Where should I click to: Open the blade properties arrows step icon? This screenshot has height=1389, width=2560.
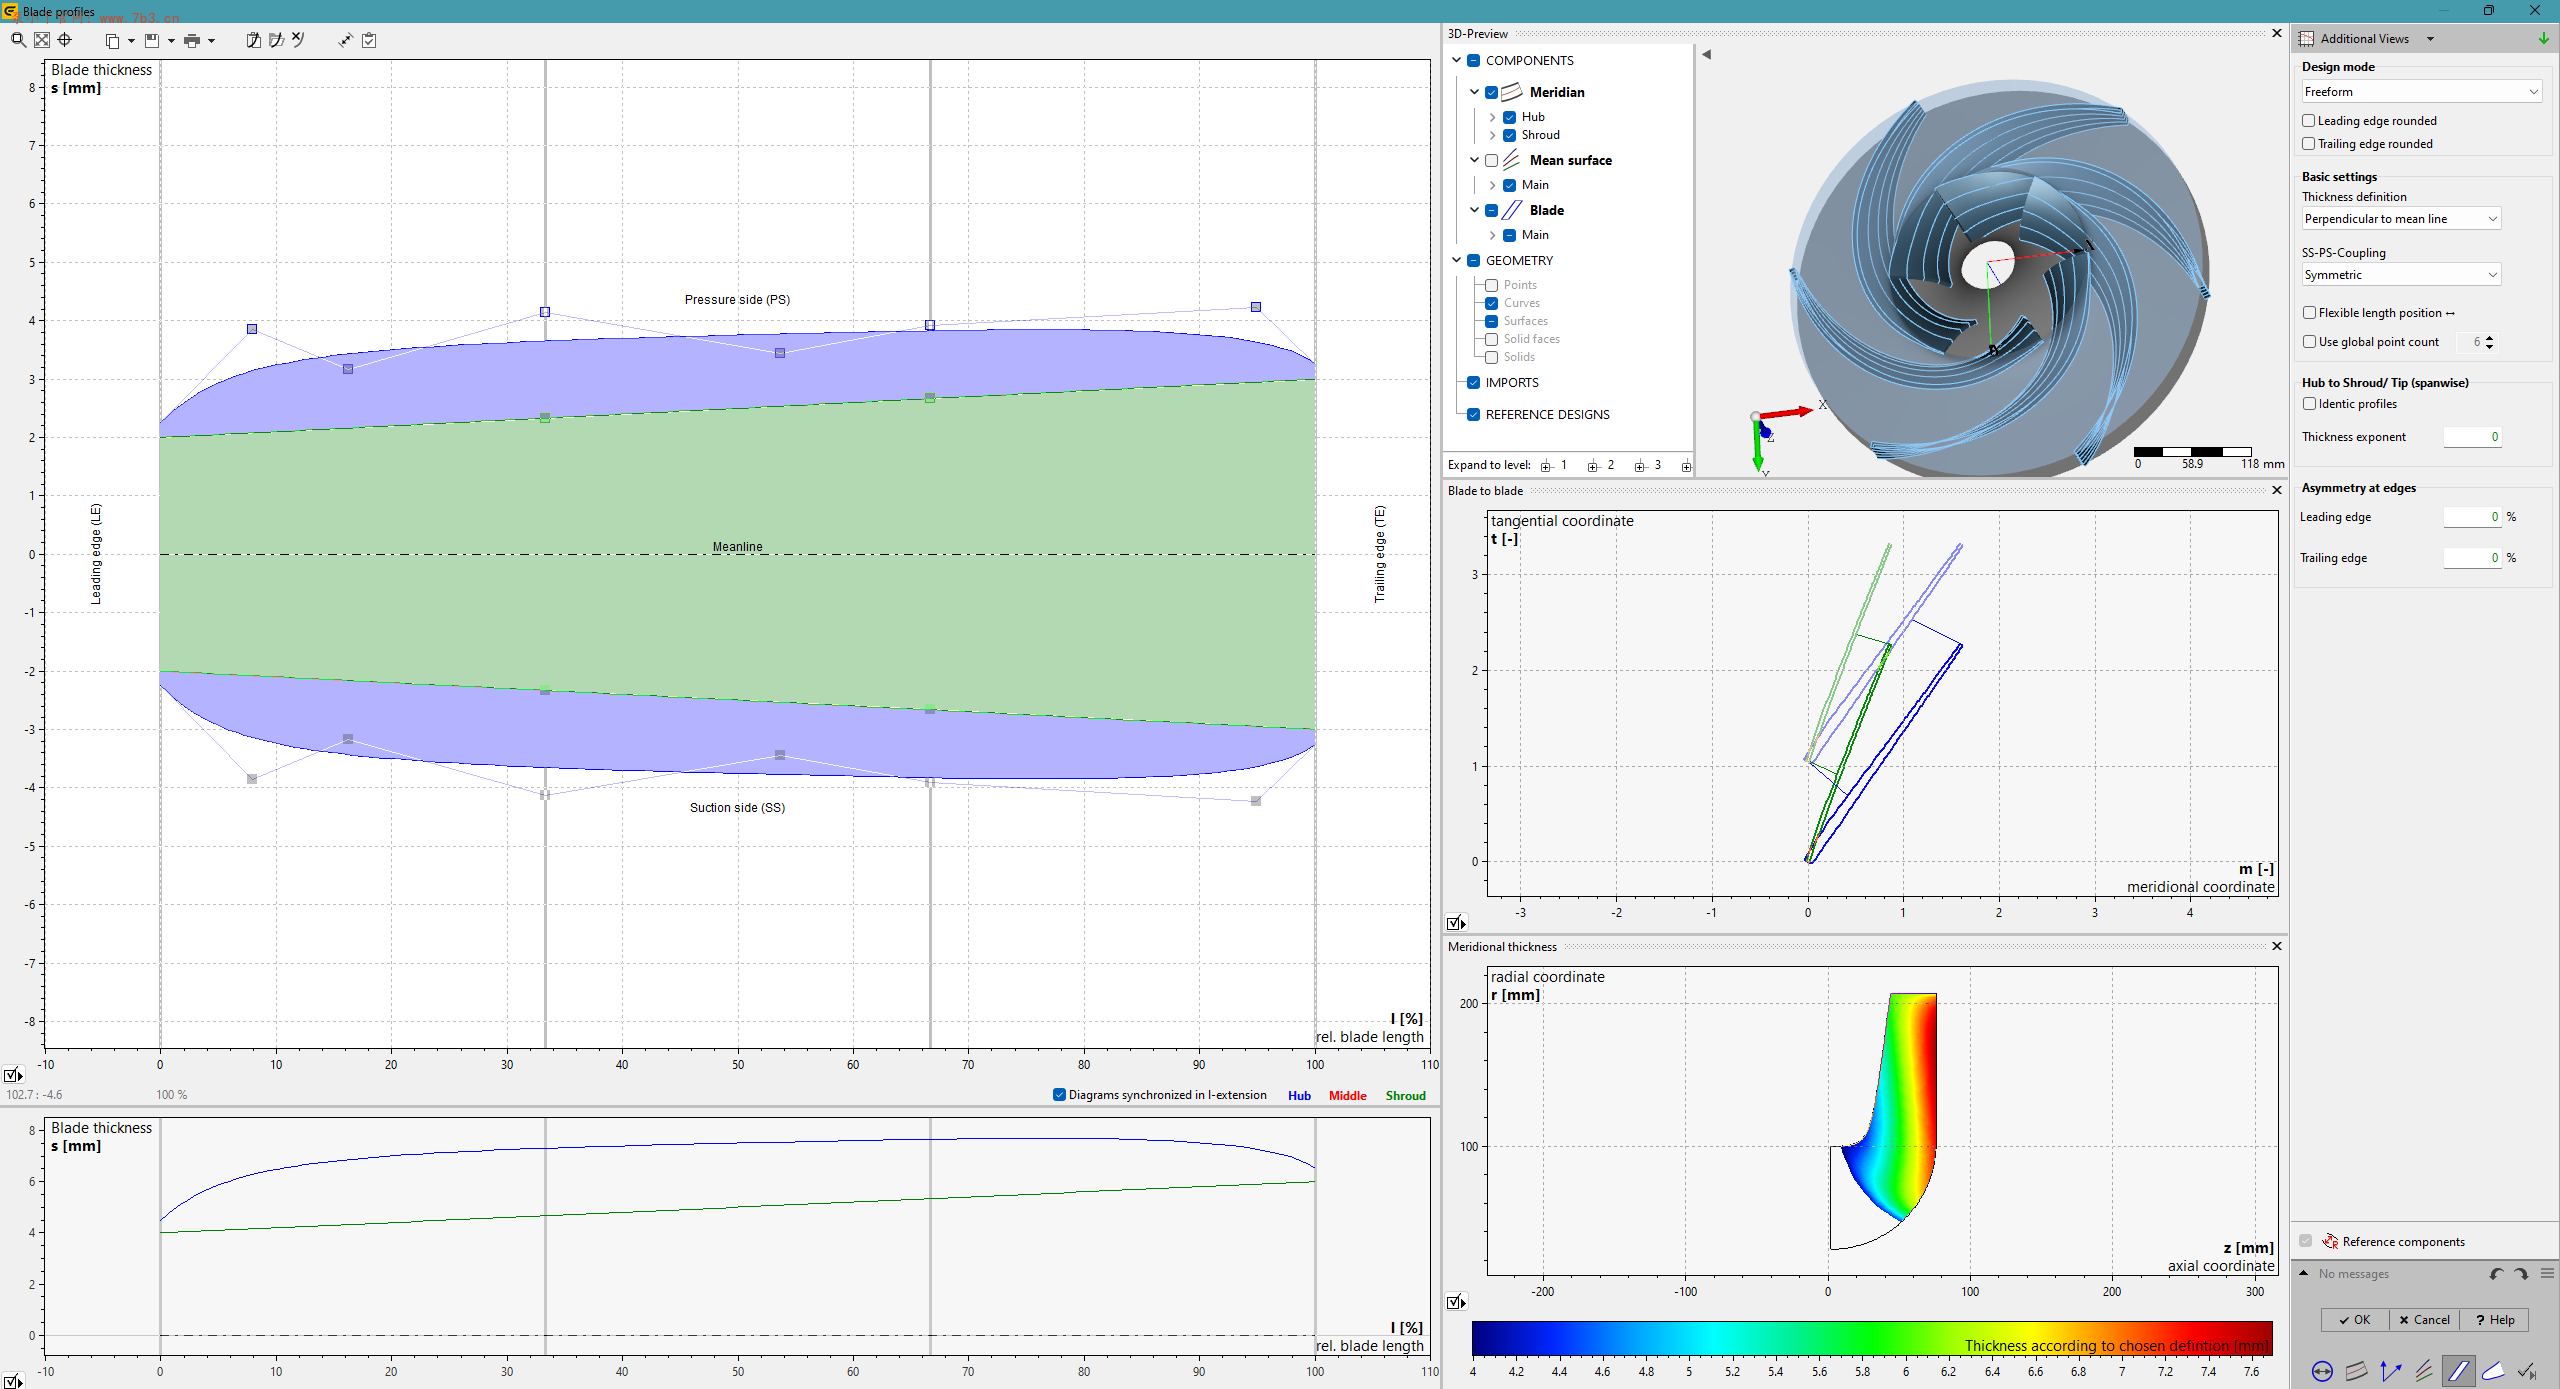click(2391, 1371)
